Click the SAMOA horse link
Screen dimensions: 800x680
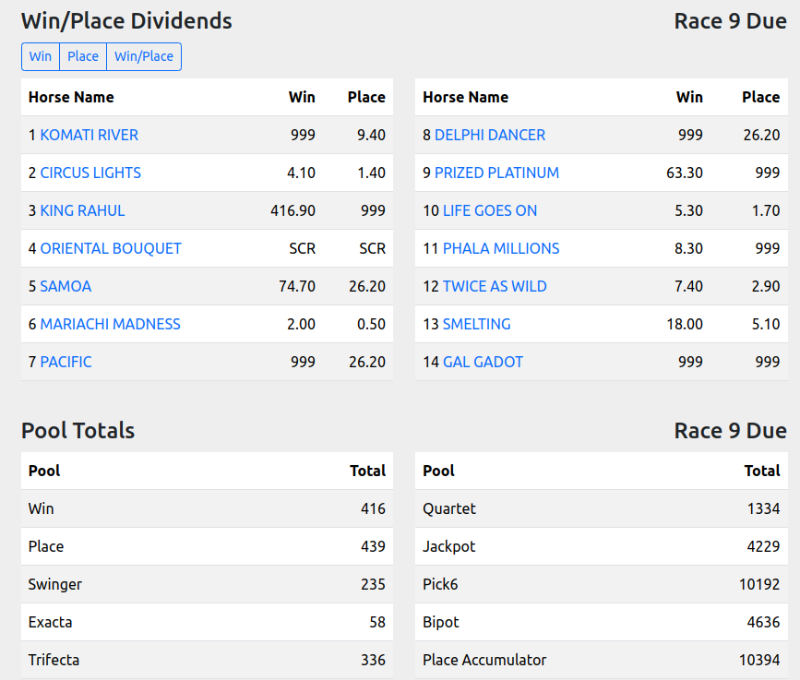coord(65,287)
